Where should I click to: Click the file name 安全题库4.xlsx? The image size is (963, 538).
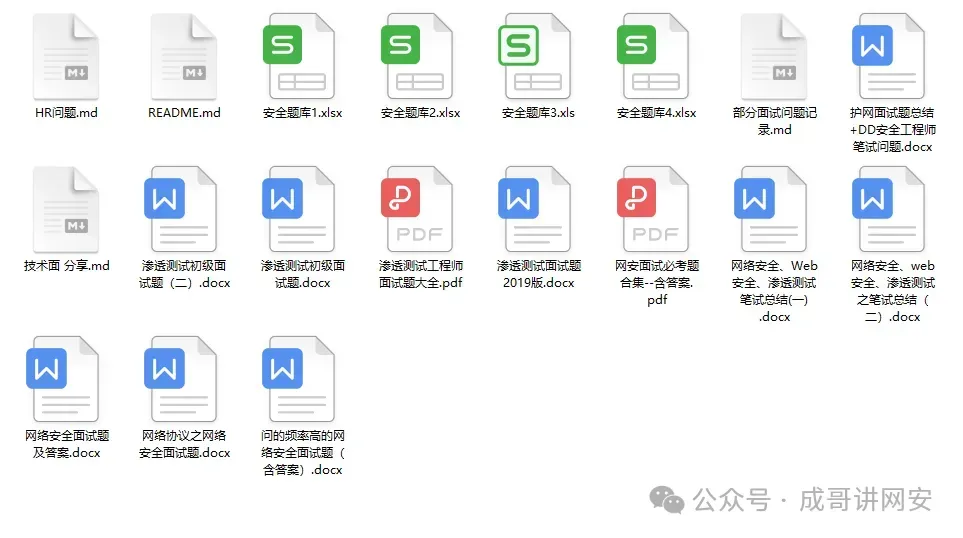[x=656, y=113]
